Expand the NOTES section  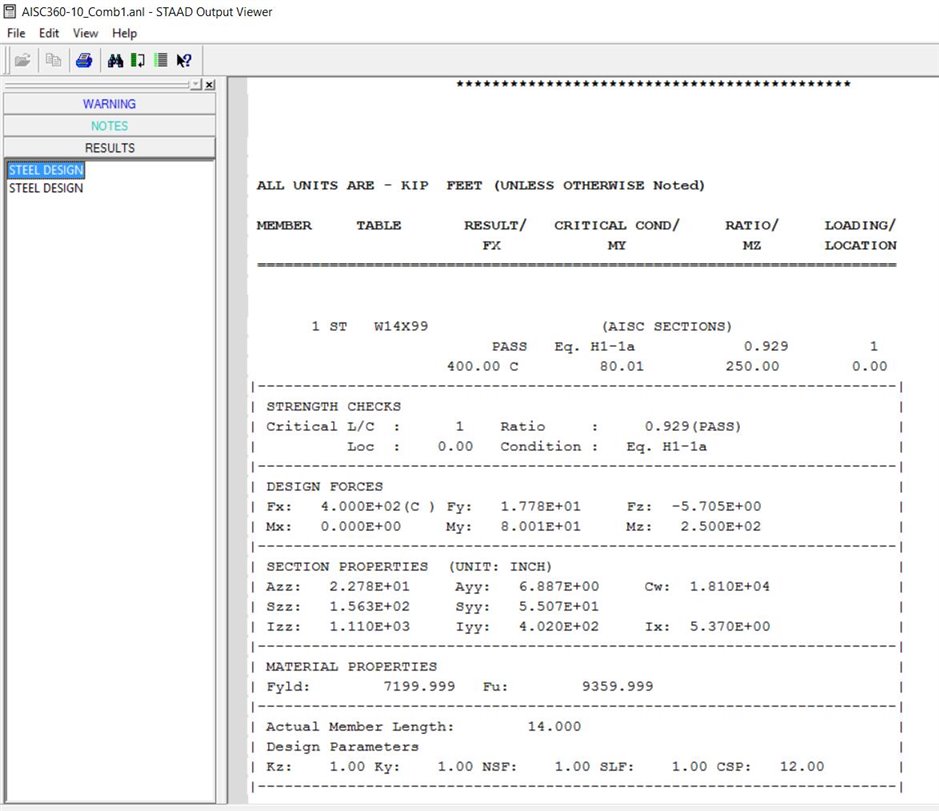point(109,126)
